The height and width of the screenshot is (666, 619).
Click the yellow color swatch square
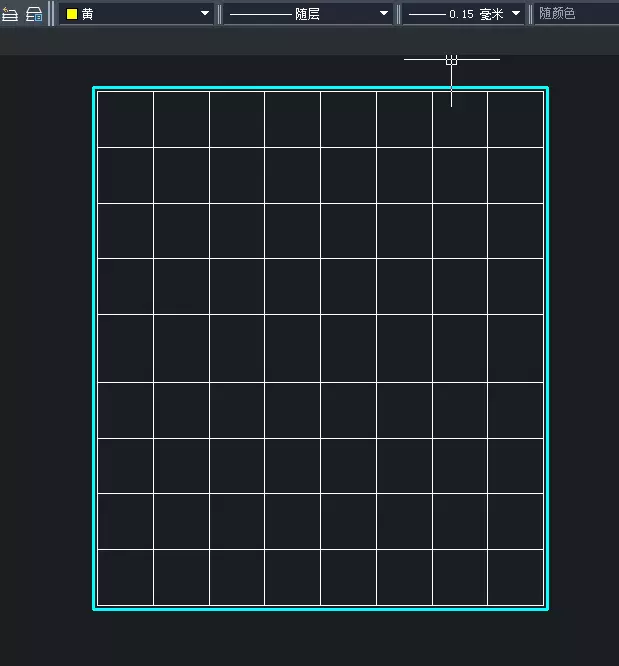(x=72, y=14)
